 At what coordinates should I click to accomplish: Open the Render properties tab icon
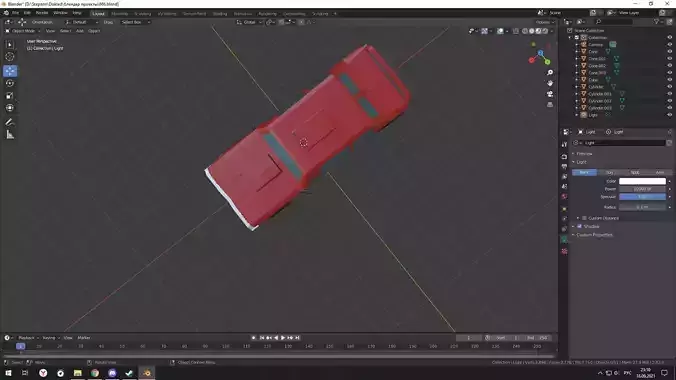tap(564, 157)
